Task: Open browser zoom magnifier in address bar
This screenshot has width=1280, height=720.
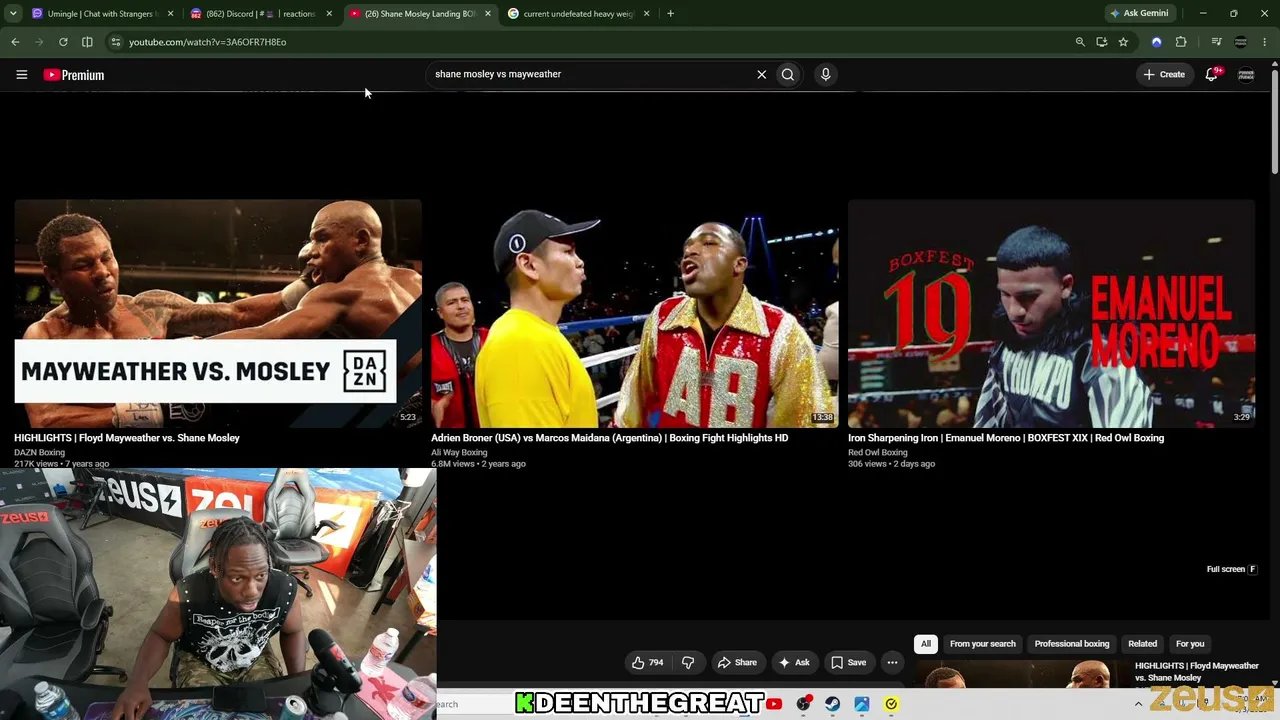Action: pyautogui.click(x=1080, y=42)
